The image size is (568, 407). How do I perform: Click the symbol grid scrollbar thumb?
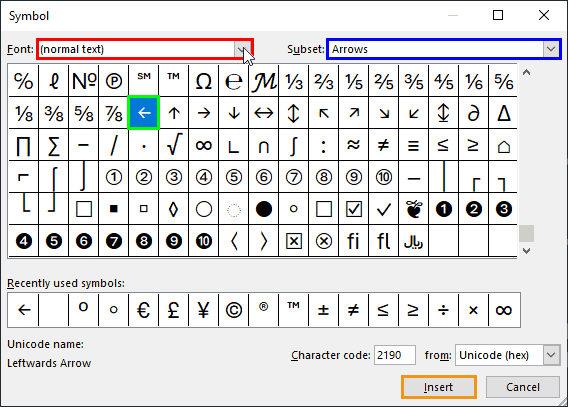pos(526,234)
